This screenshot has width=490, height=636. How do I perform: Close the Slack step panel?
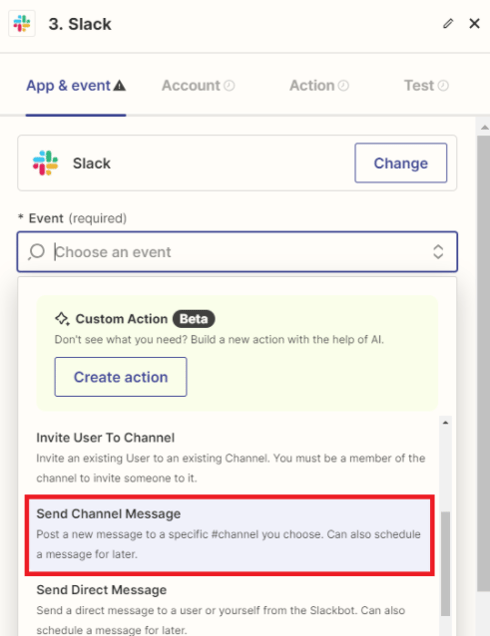point(474,24)
